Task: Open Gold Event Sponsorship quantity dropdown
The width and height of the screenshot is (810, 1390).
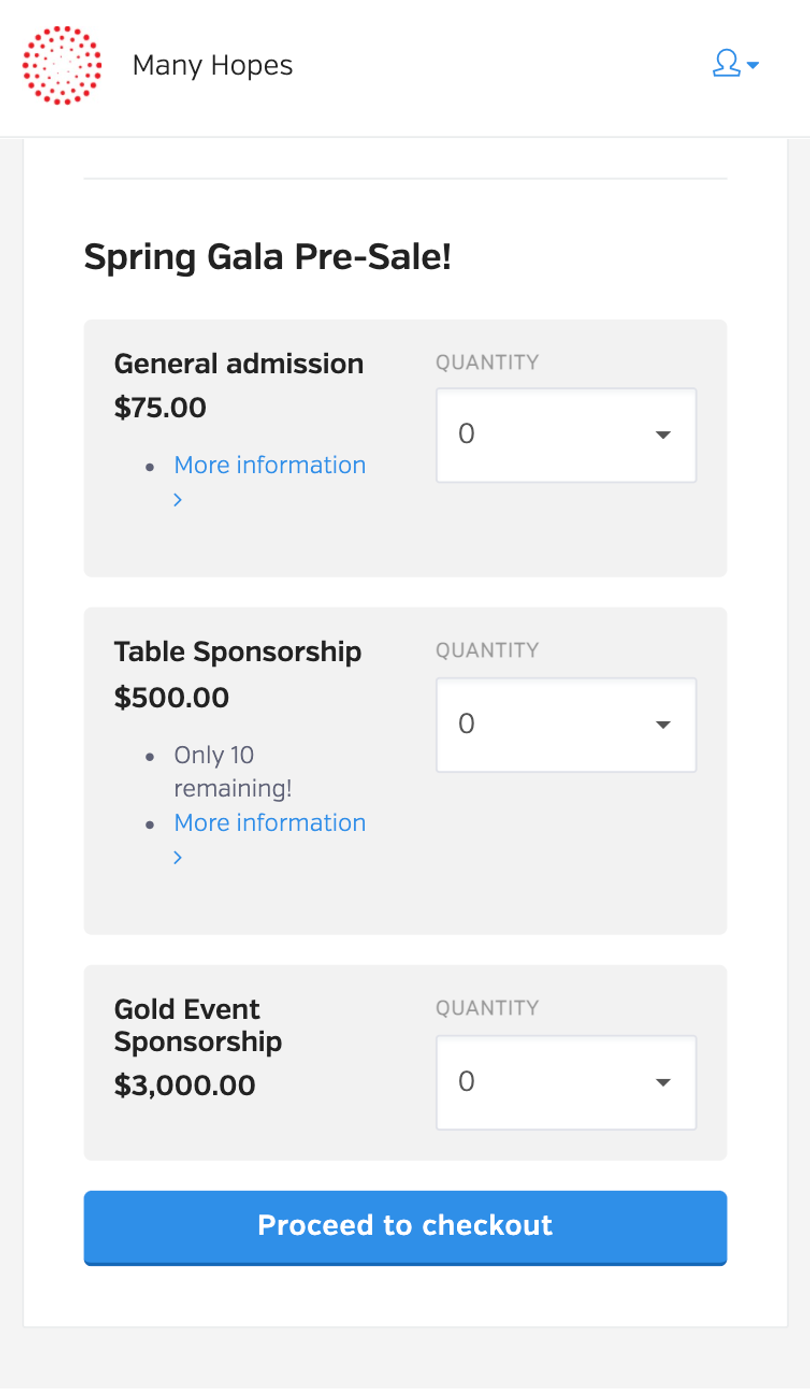Action: 566,1083
